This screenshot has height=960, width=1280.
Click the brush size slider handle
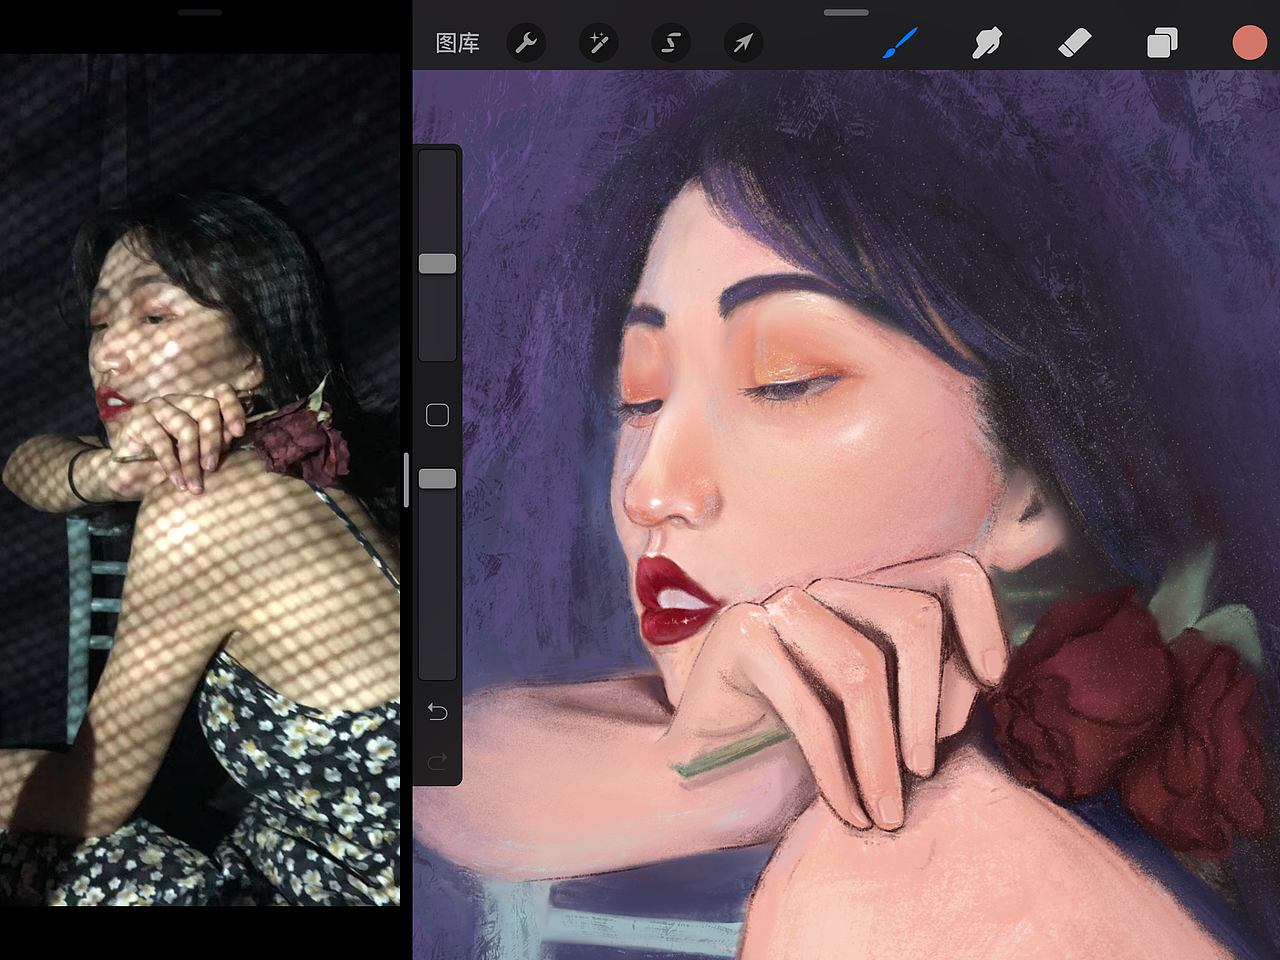(x=437, y=263)
